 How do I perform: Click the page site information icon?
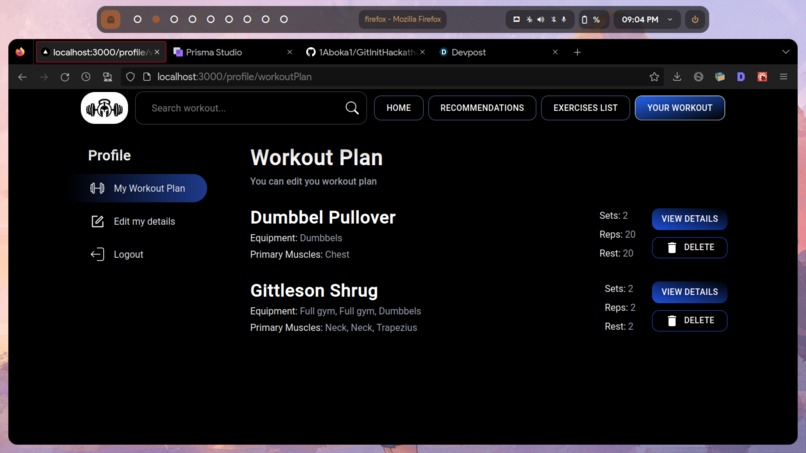tap(147, 77)
